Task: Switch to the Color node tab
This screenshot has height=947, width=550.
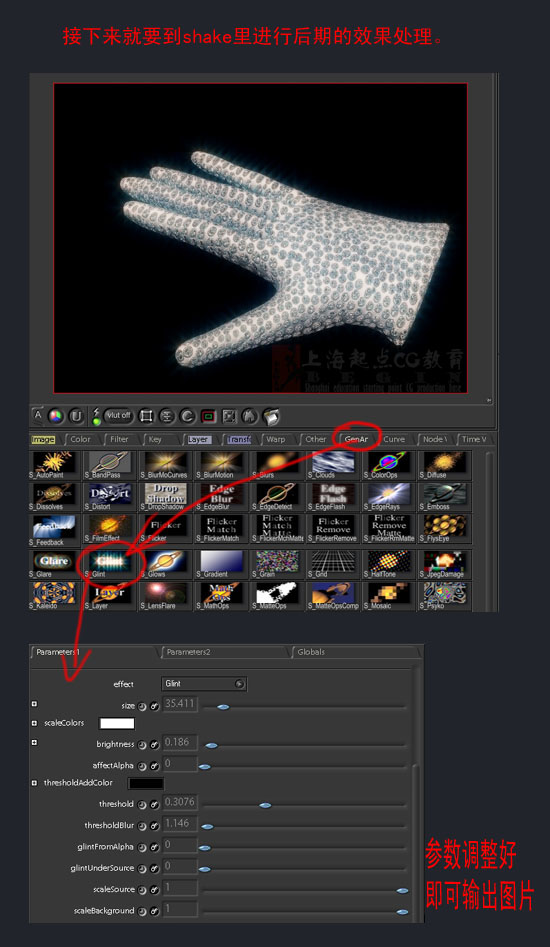Action: pos(80,439)
